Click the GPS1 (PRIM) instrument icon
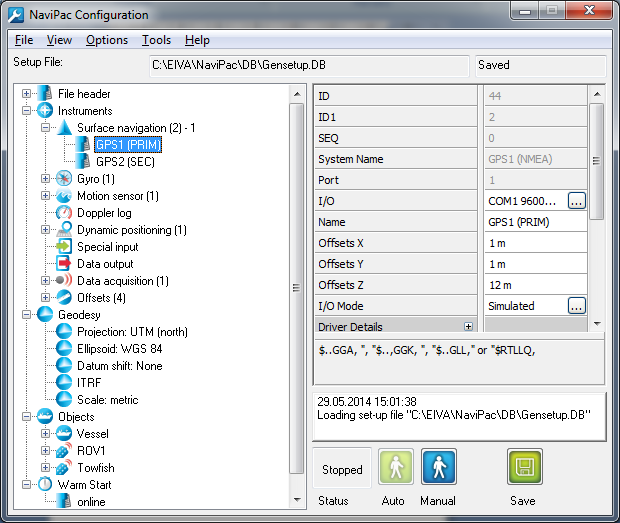 [x=83, y=145]
